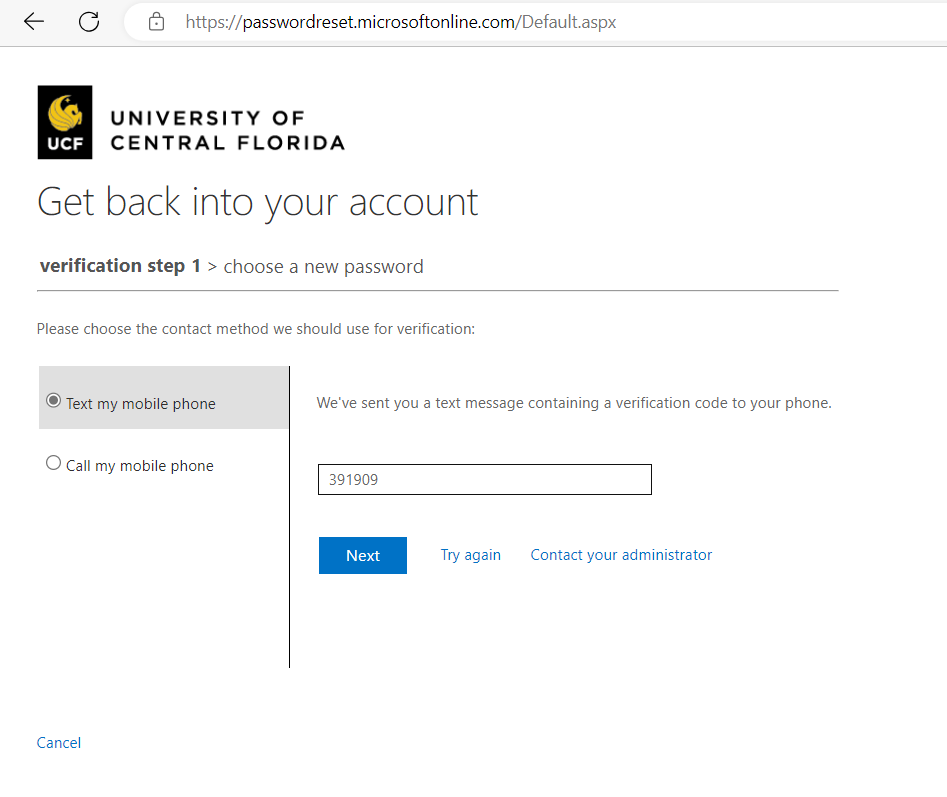This screenshot has width=947, height=797.
Task: Select the Call my mobile phone radio button
Action: [x=53, y=463]
